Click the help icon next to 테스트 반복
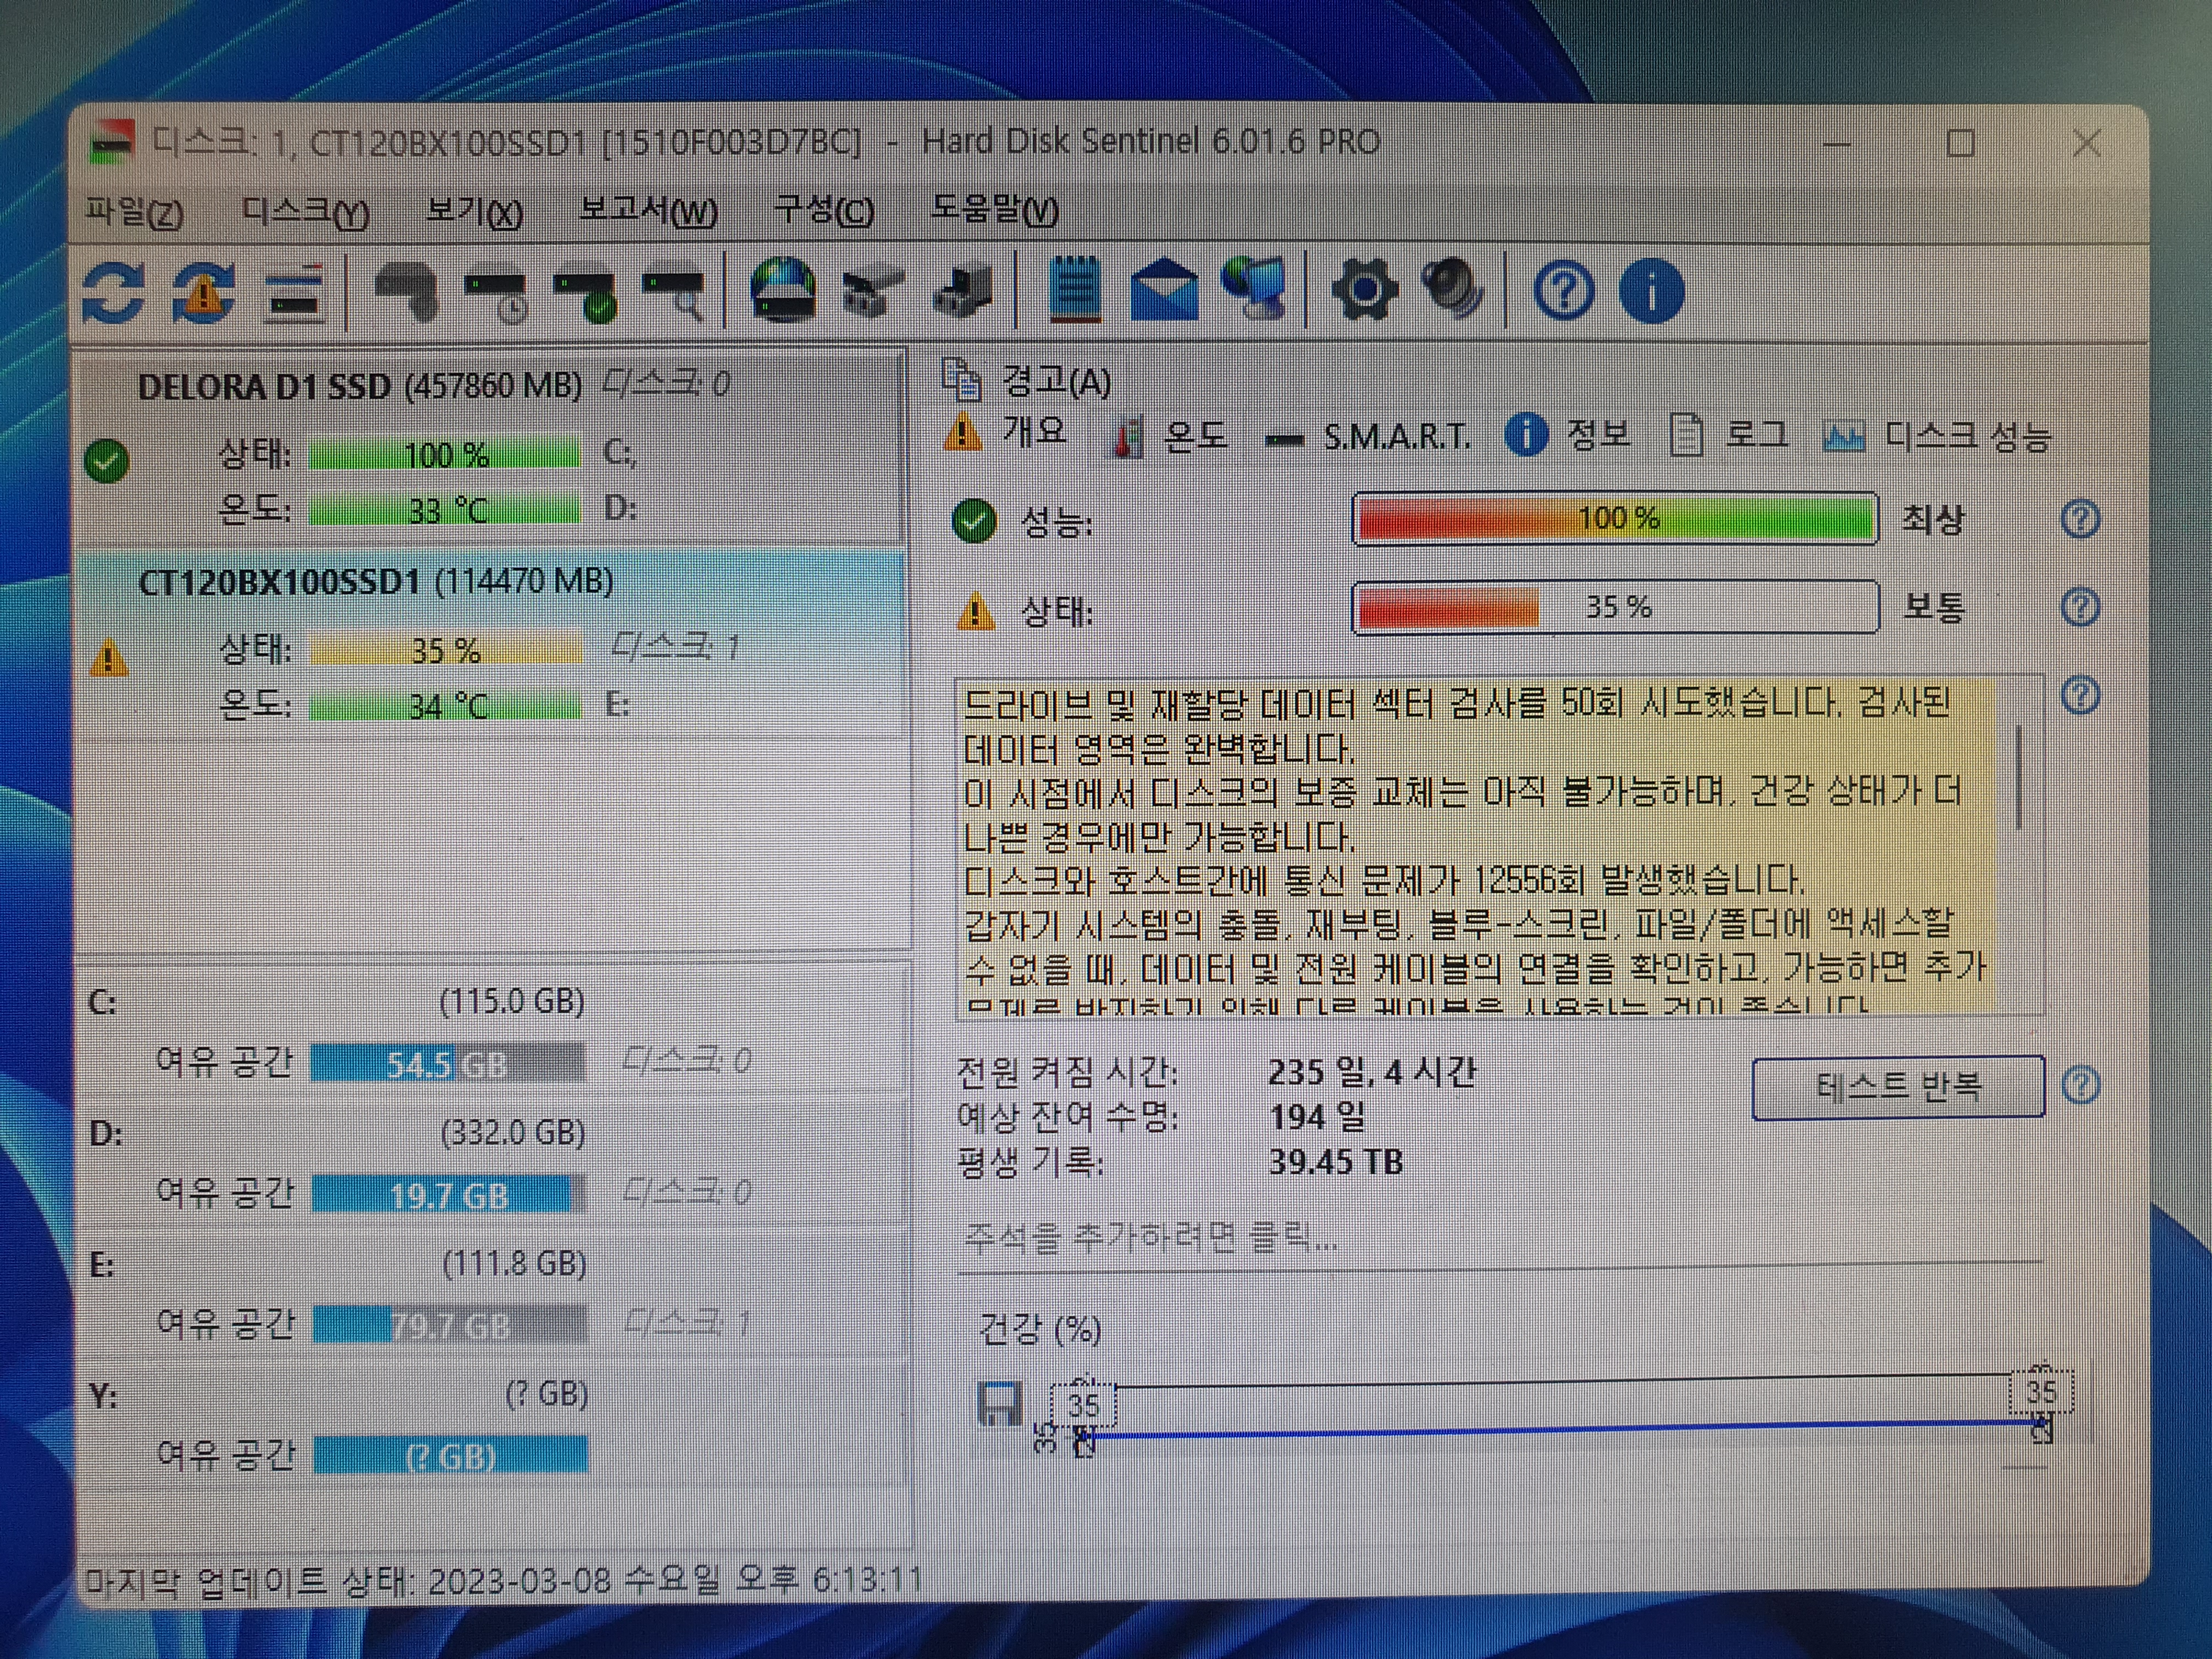The height and width of the screenshot is (1659, 2212). [x=2080, y=1085]
